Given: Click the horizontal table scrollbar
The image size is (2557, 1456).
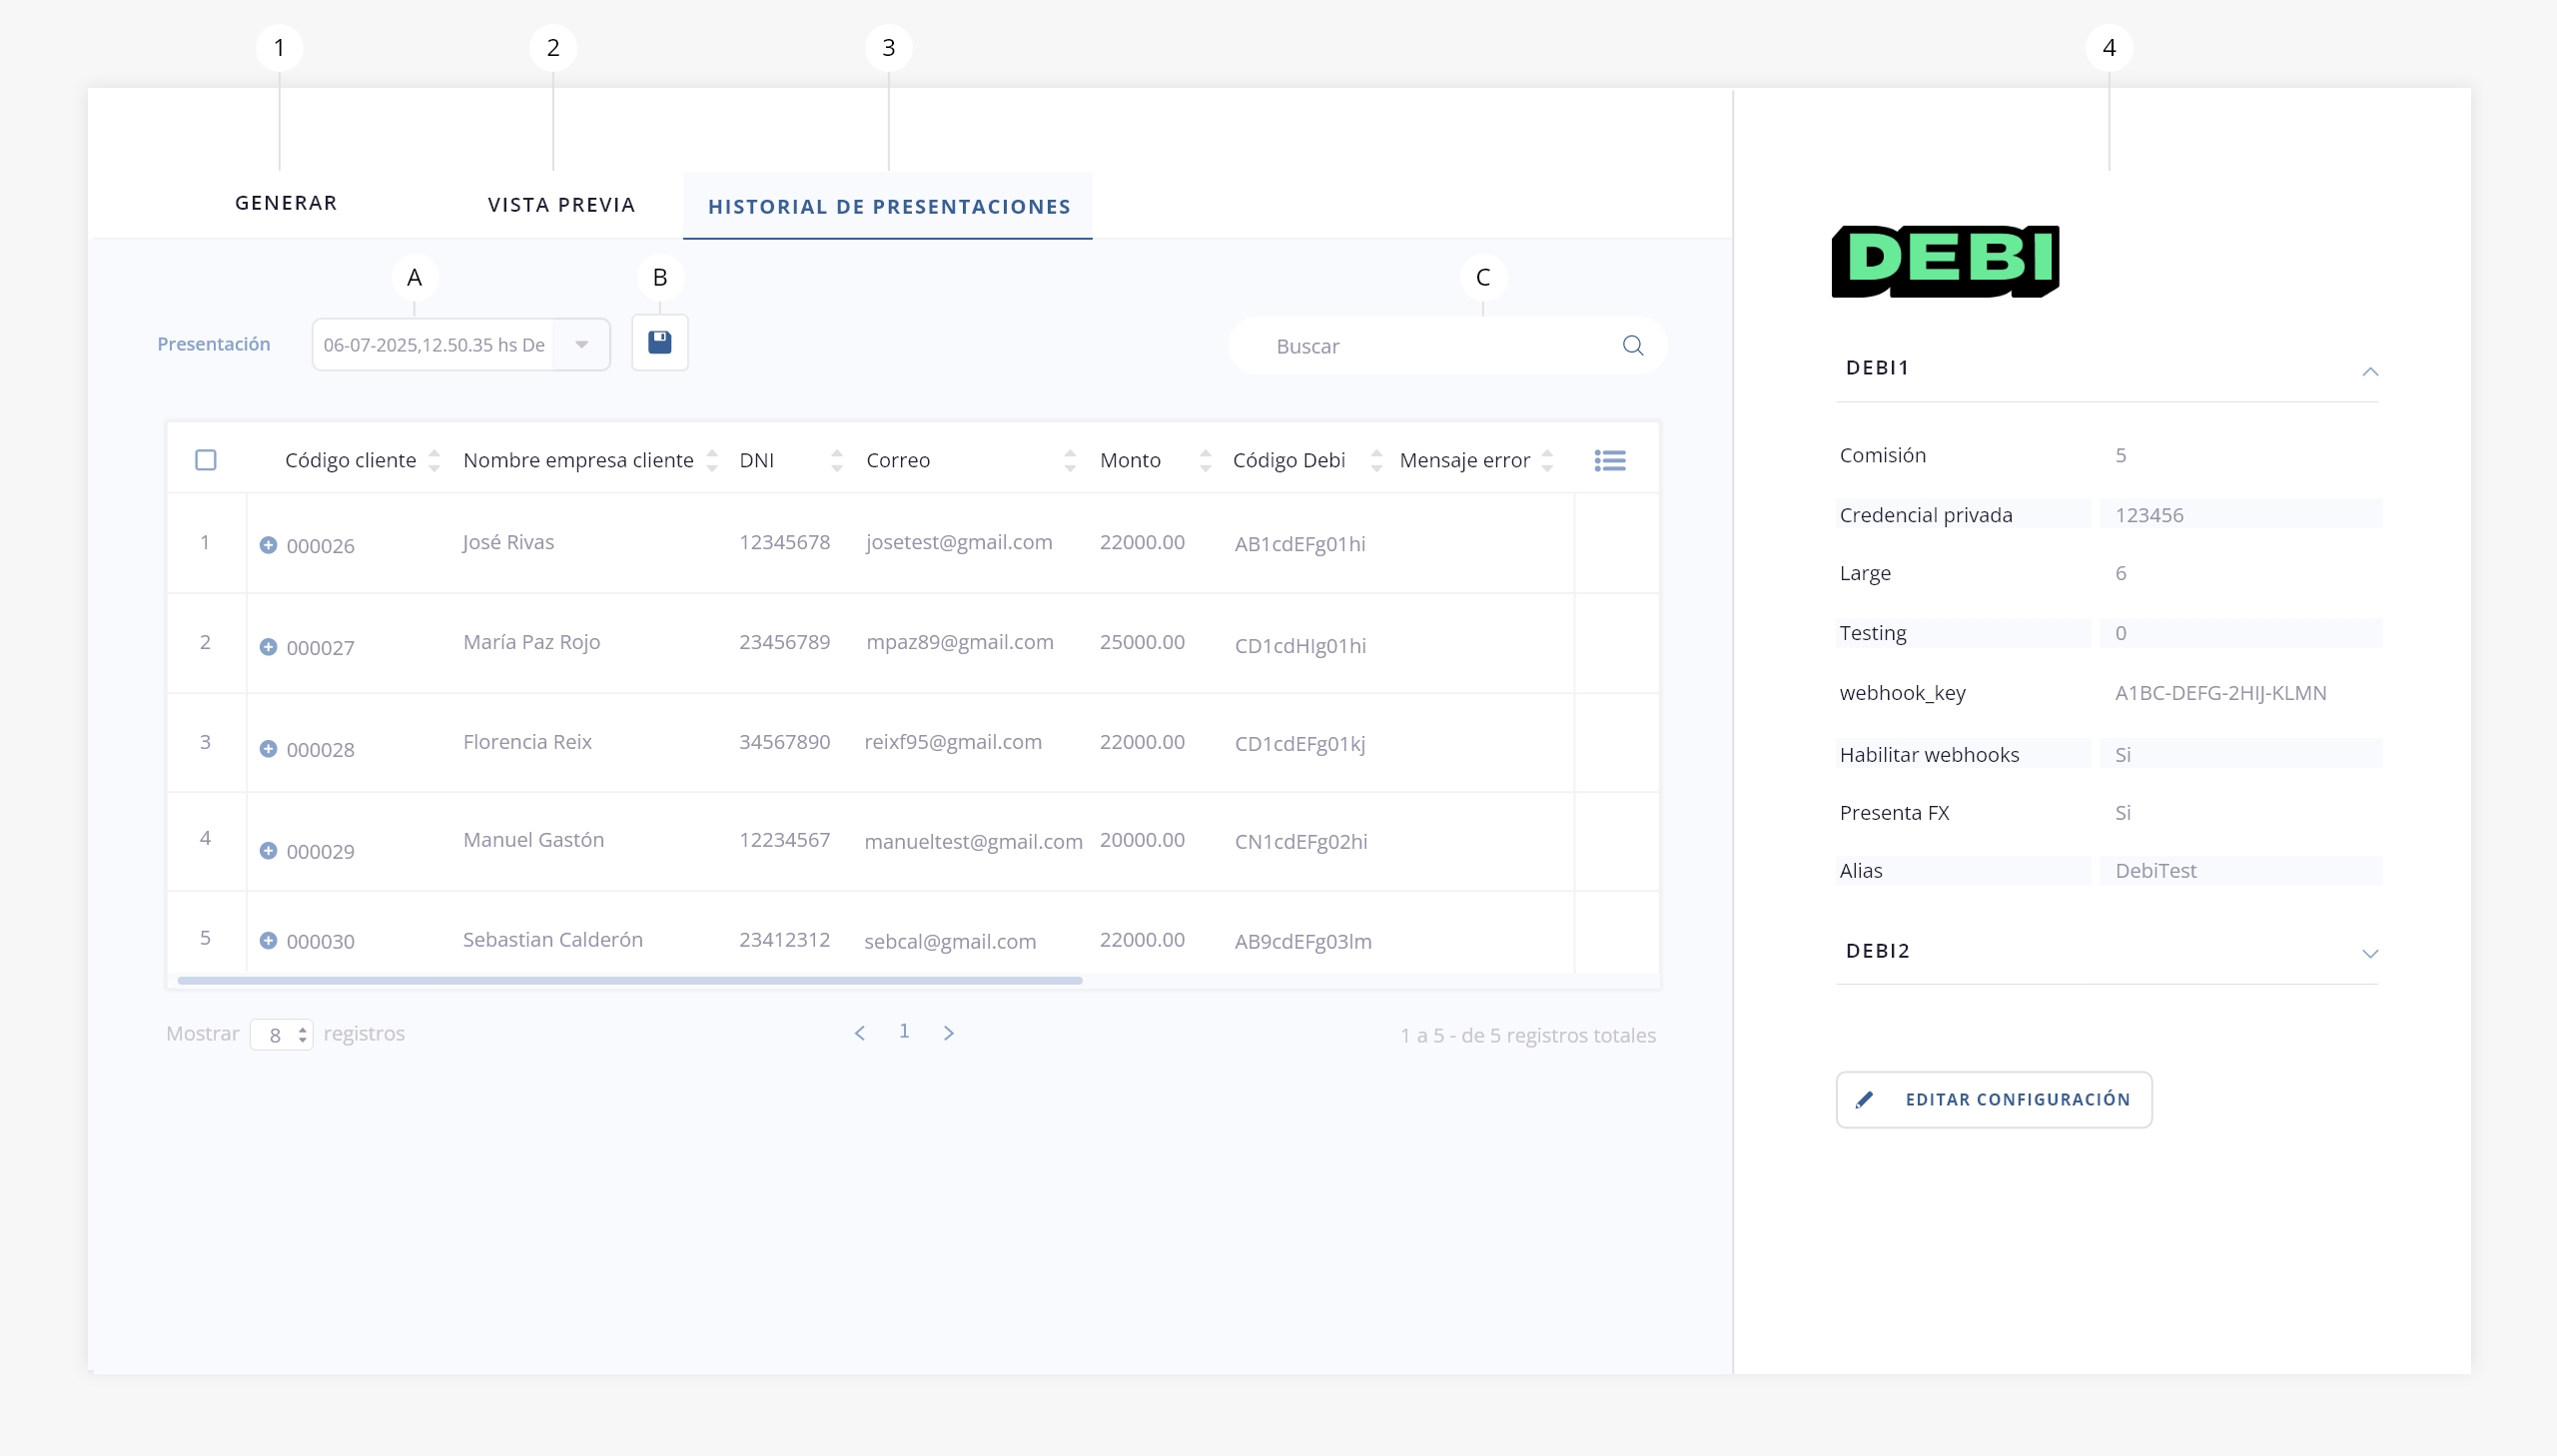Looking at the screenshot, I should tap(630, 981).
